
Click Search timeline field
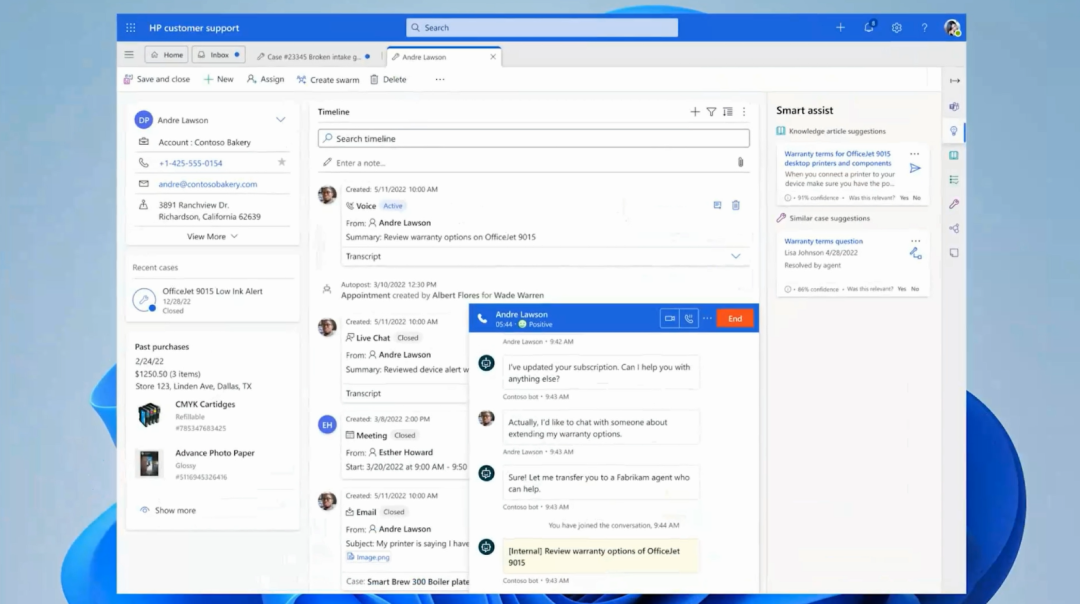point(533,138)
